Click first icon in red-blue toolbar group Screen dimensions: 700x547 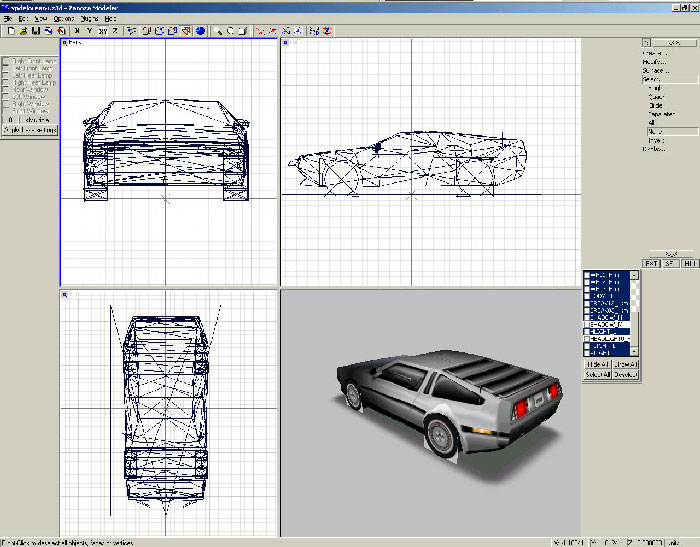pyautogui.click(x=260, y=31)
